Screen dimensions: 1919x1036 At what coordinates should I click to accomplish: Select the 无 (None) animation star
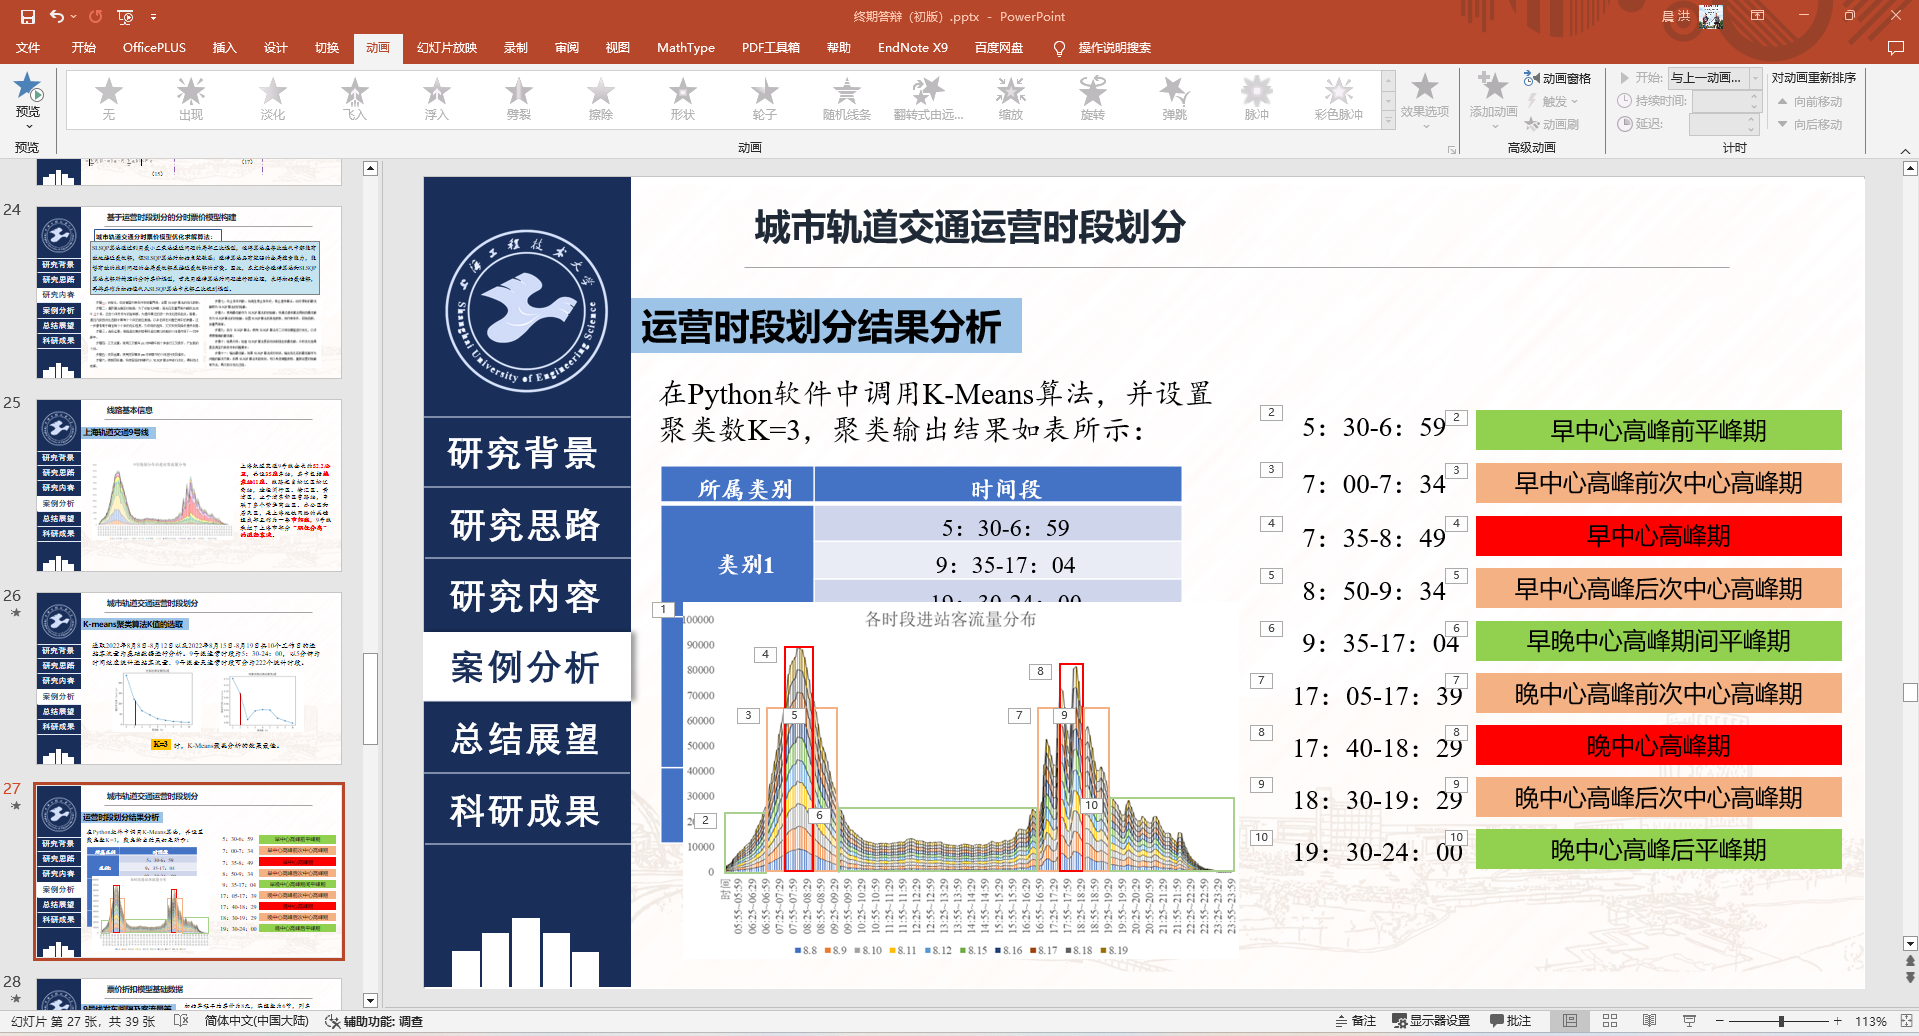(x=108, y=99)
